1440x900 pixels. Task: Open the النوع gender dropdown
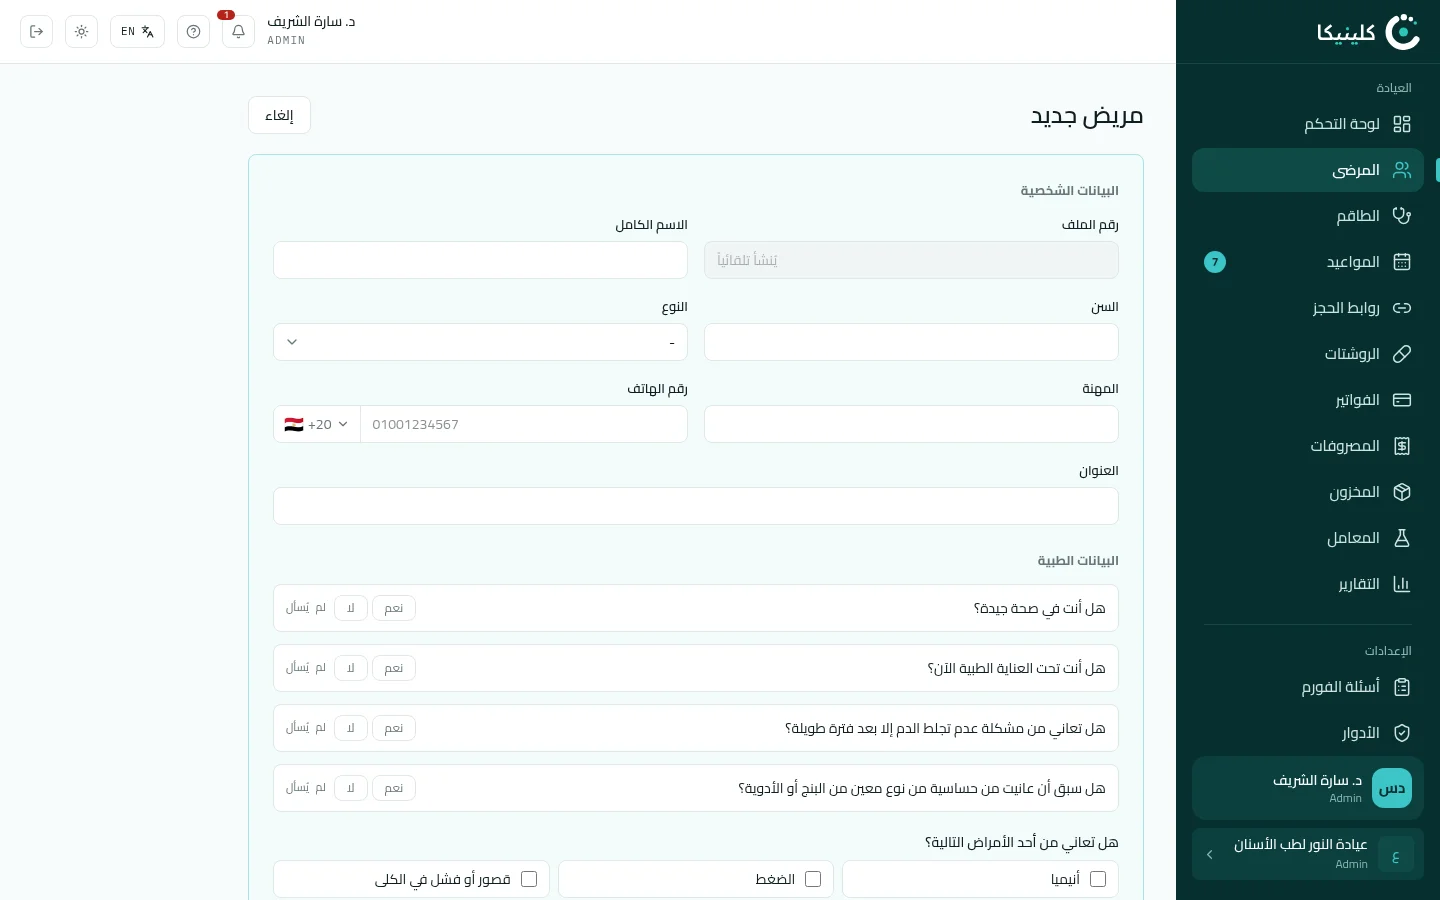480,342
